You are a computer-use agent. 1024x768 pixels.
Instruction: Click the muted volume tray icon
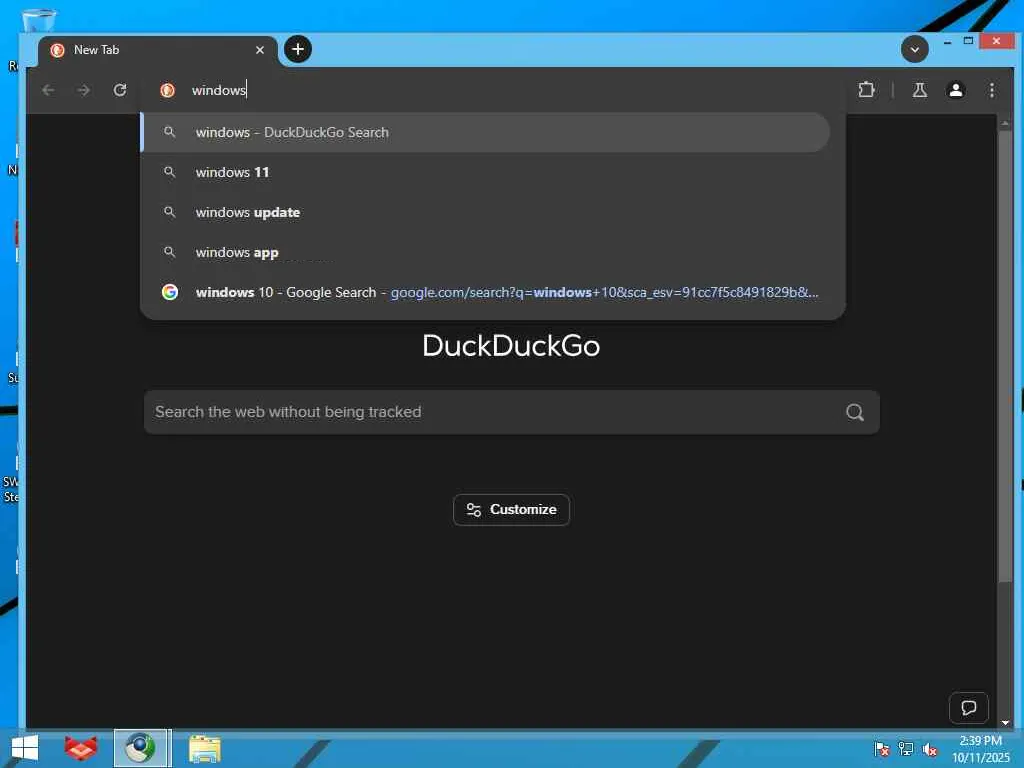pyautogui.click(x=929, y=749)
